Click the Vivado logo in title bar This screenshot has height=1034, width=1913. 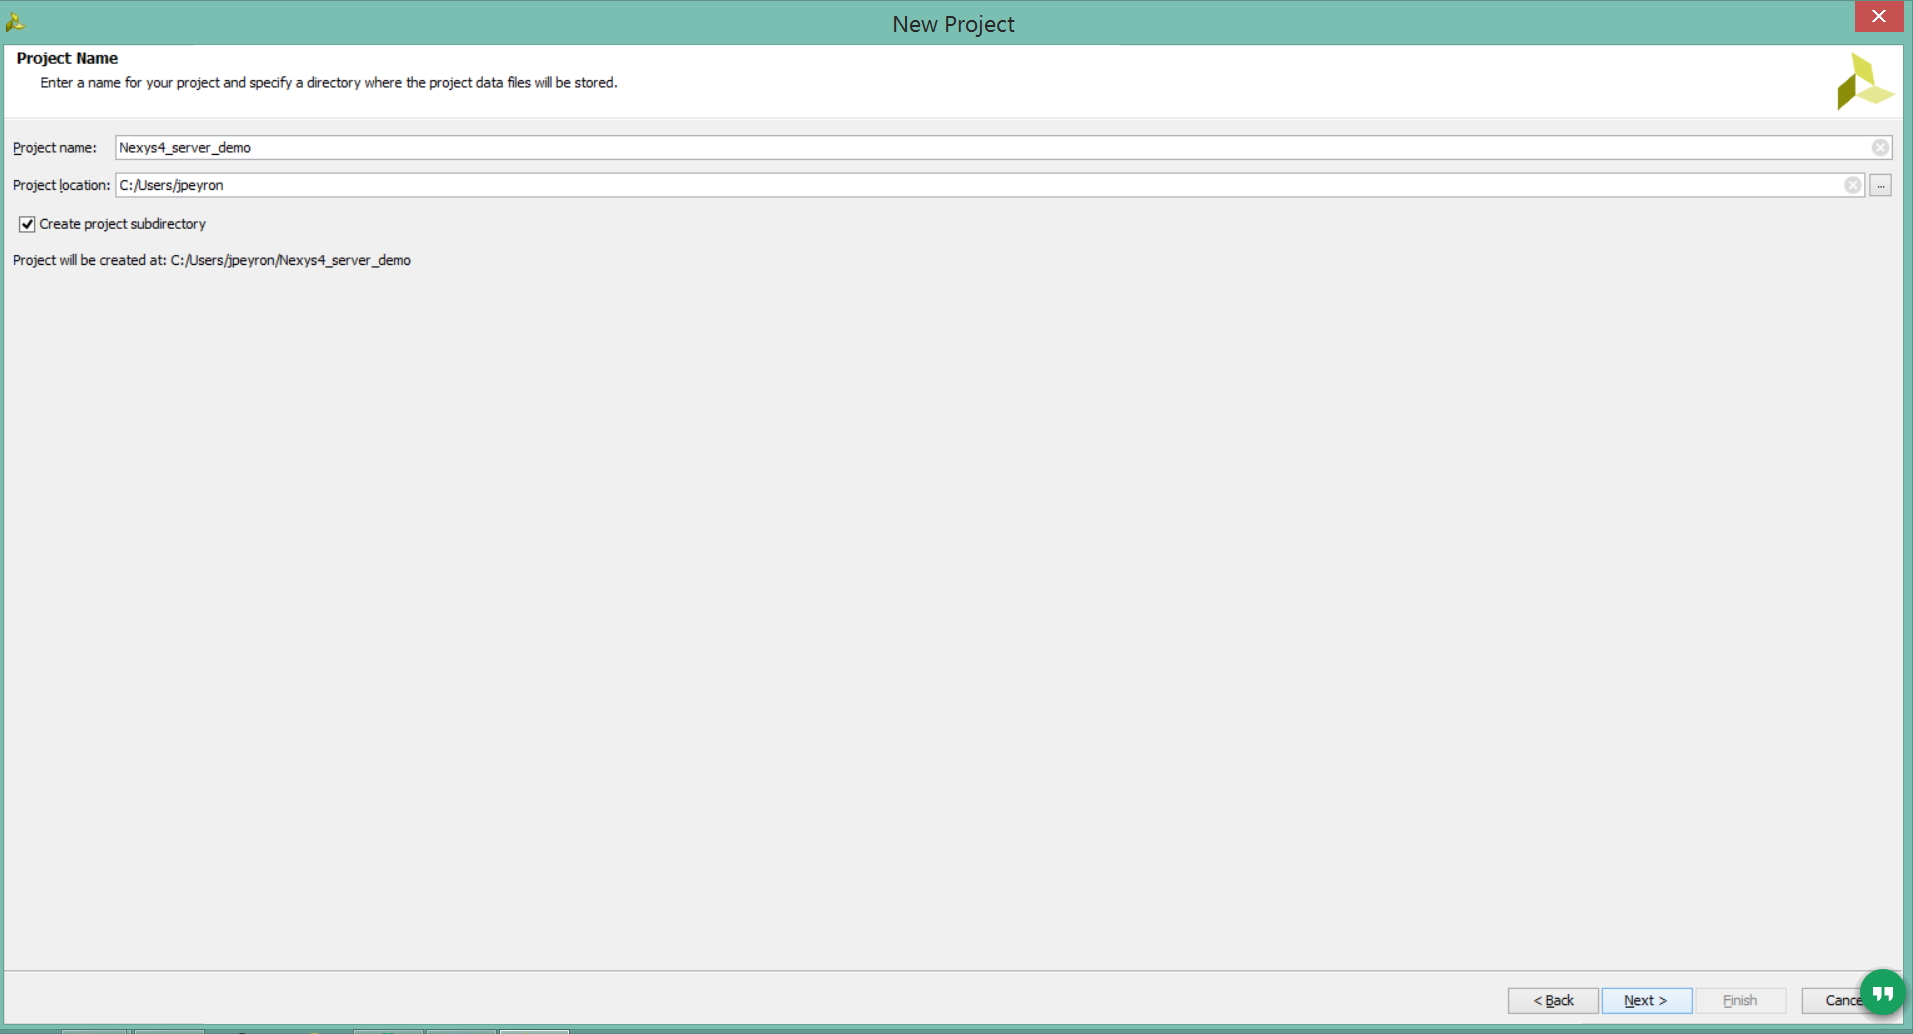(x=15, y=22)
